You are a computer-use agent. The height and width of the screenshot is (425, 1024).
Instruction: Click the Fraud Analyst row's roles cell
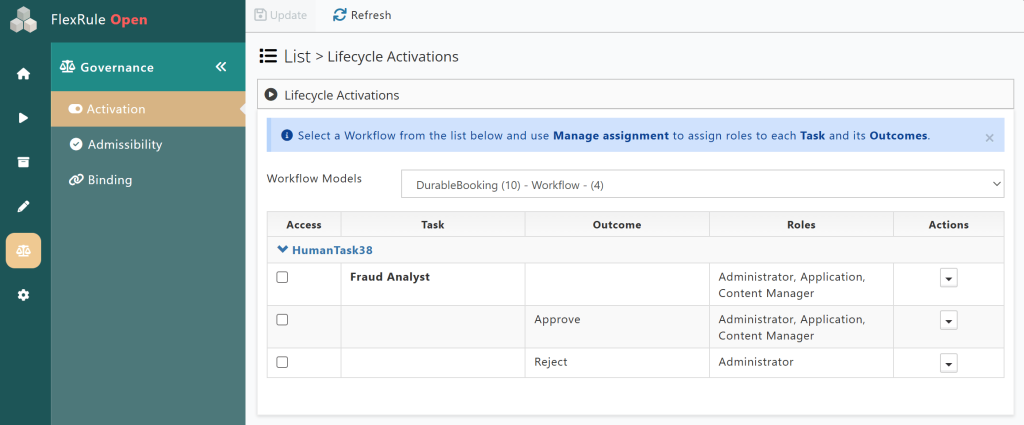click(801, 285)
